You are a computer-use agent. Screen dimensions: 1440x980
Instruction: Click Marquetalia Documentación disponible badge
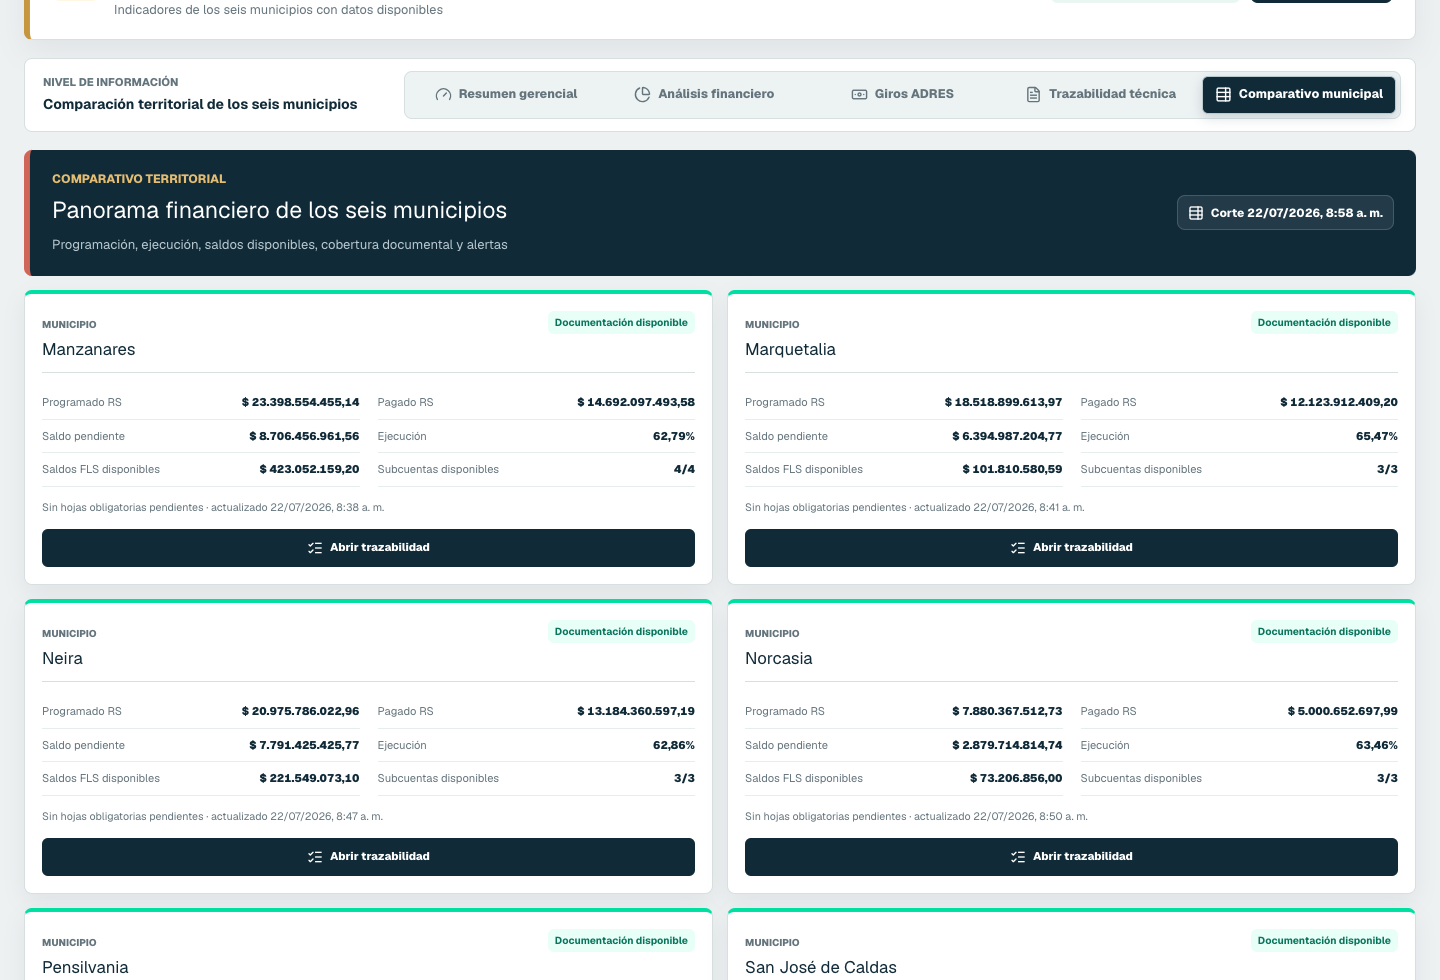tap(1324, 323)
